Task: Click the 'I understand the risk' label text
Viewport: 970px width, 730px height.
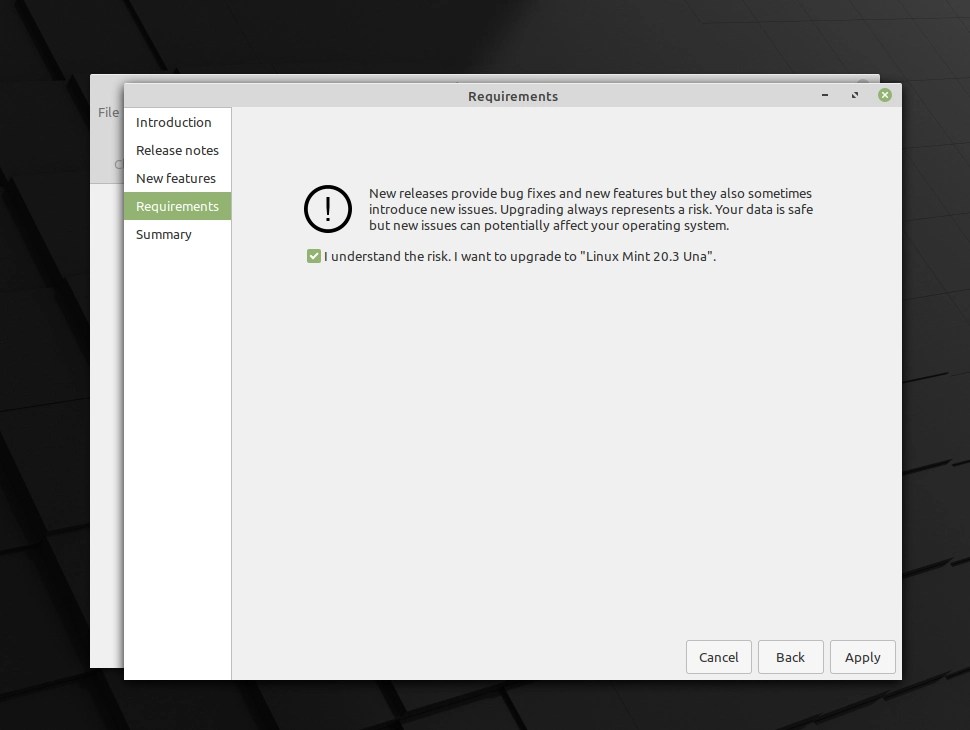Action: (x=520, y=256)
